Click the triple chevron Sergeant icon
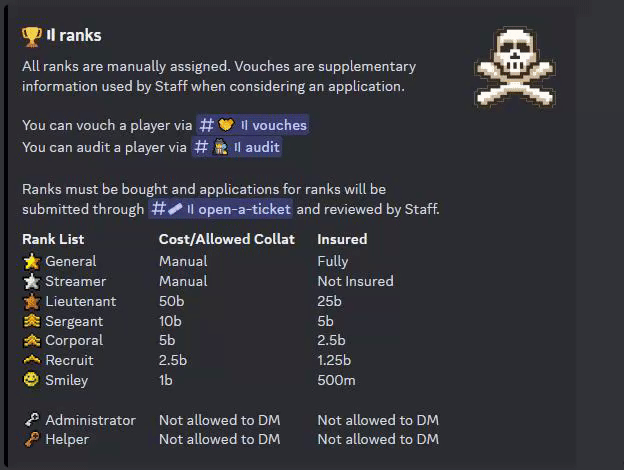The height and width of the screenshot is (470, 624). click(32, 321)
